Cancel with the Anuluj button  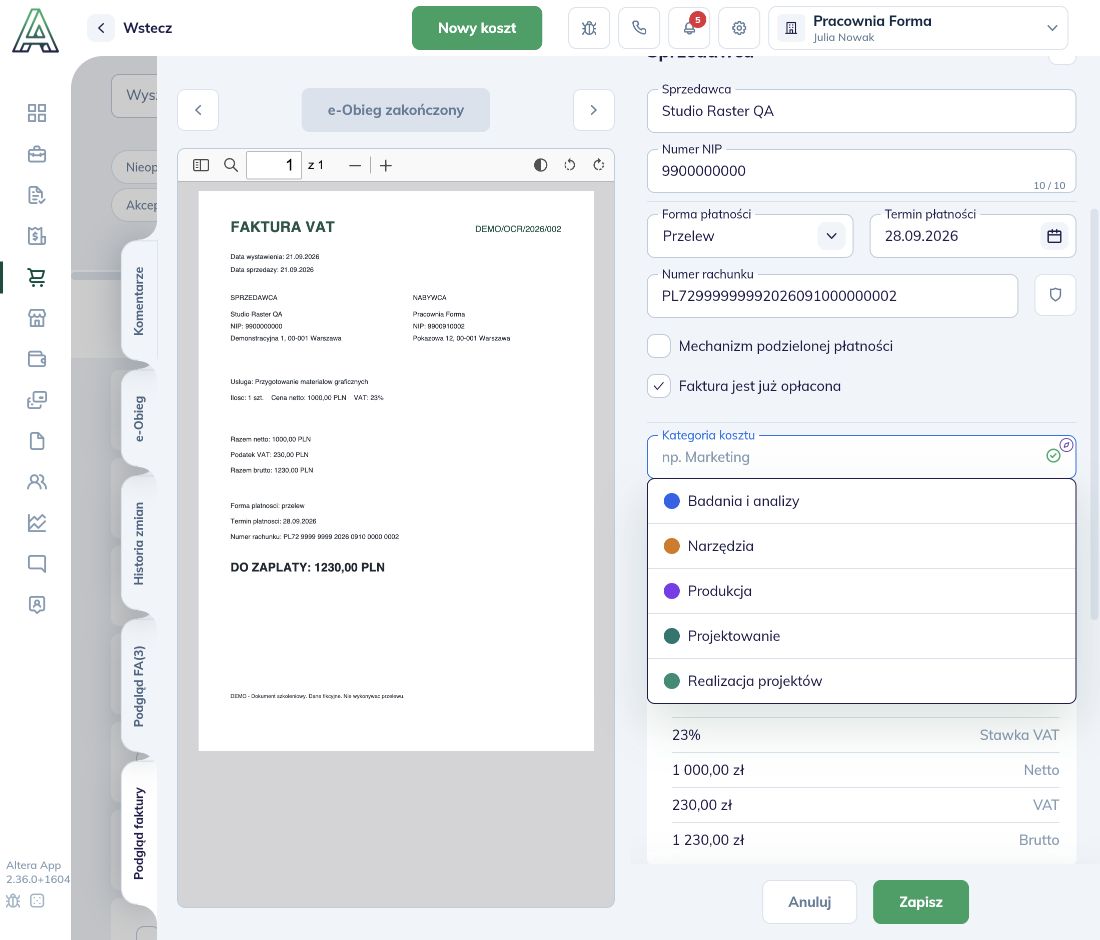810,902
